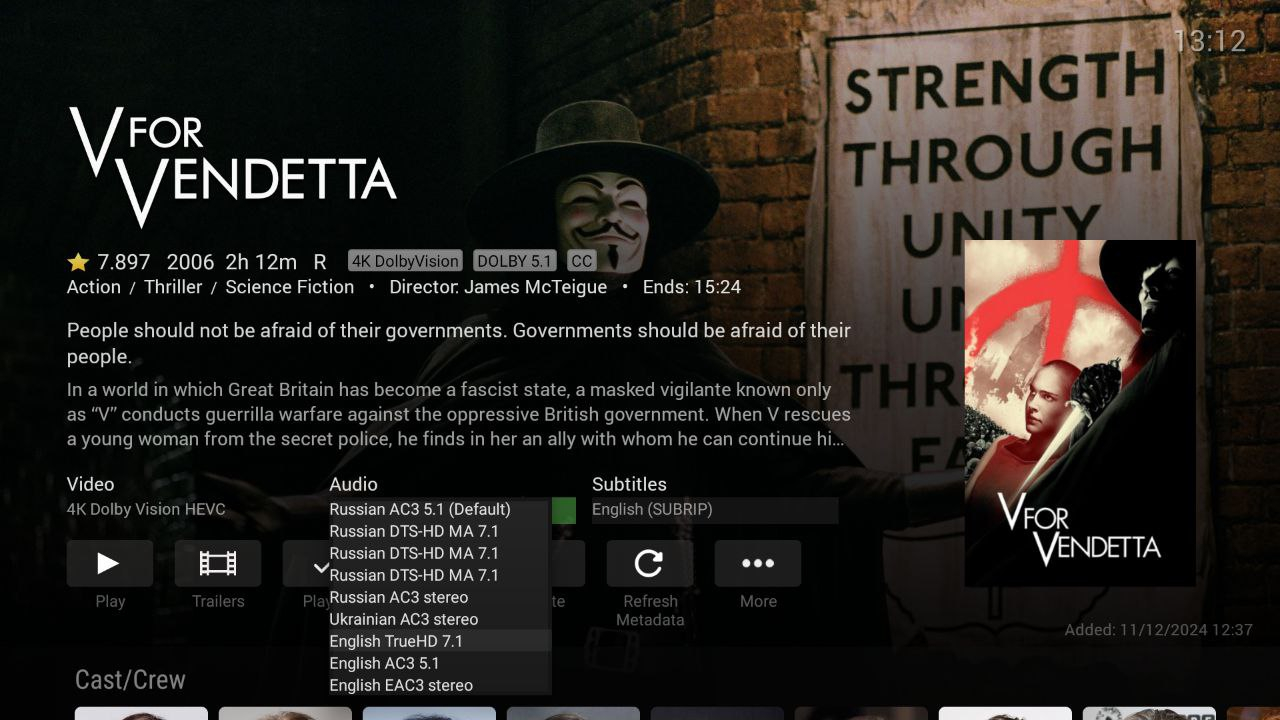Click the Refresh Metadata circular arrow icon
This screenshot has width=1280, height=720.
(650, 563)
